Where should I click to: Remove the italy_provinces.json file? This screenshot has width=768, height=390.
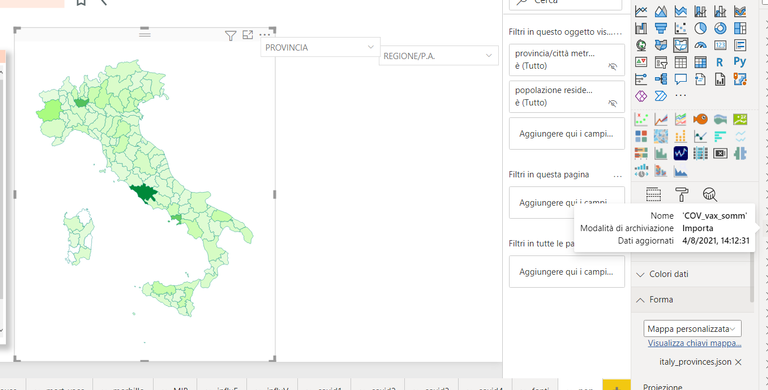(738, 362)
